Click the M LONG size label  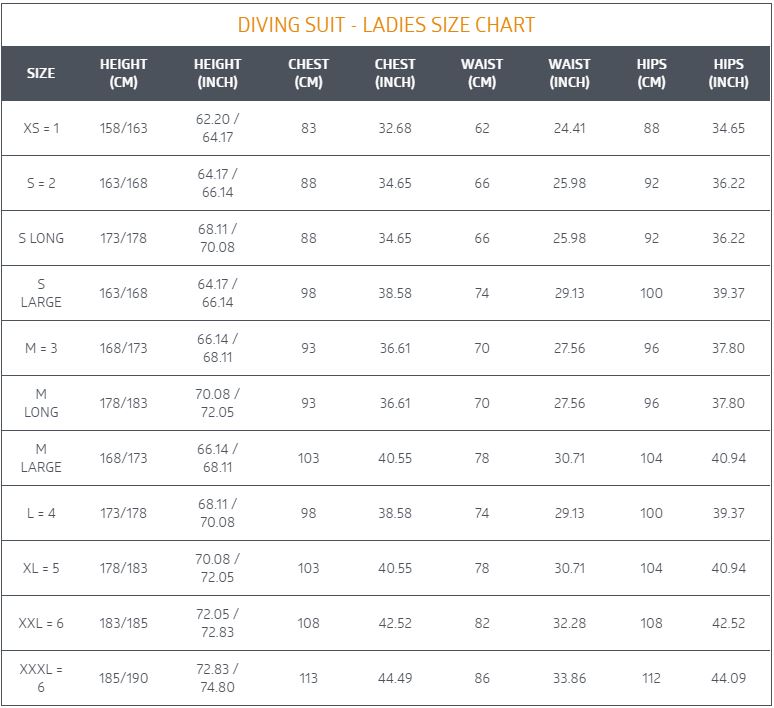point(41,403)
